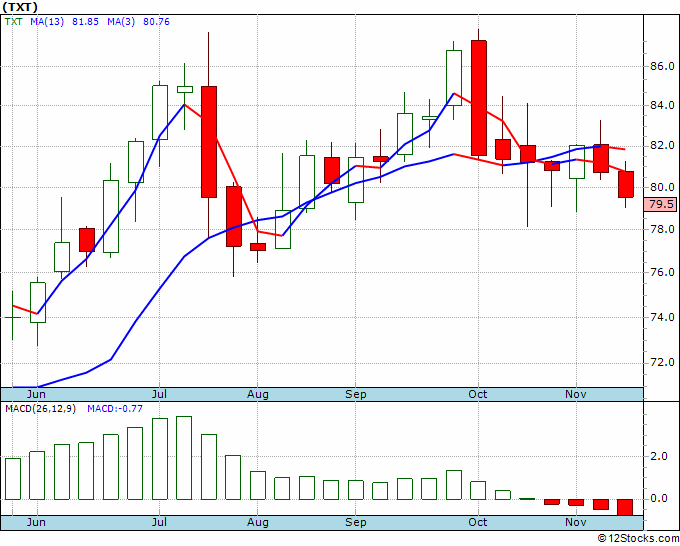
Task: Select the MA(13) legend label
Action: point(47,21)
